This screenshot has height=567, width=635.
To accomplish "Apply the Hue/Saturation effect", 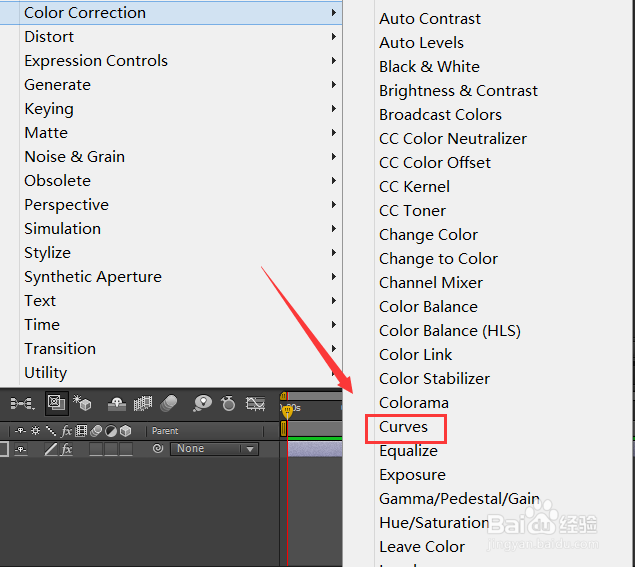I will (x=434, y=523).
